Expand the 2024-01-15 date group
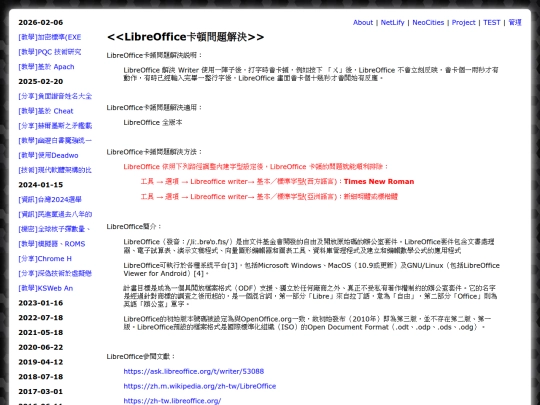 click(41, 185)
